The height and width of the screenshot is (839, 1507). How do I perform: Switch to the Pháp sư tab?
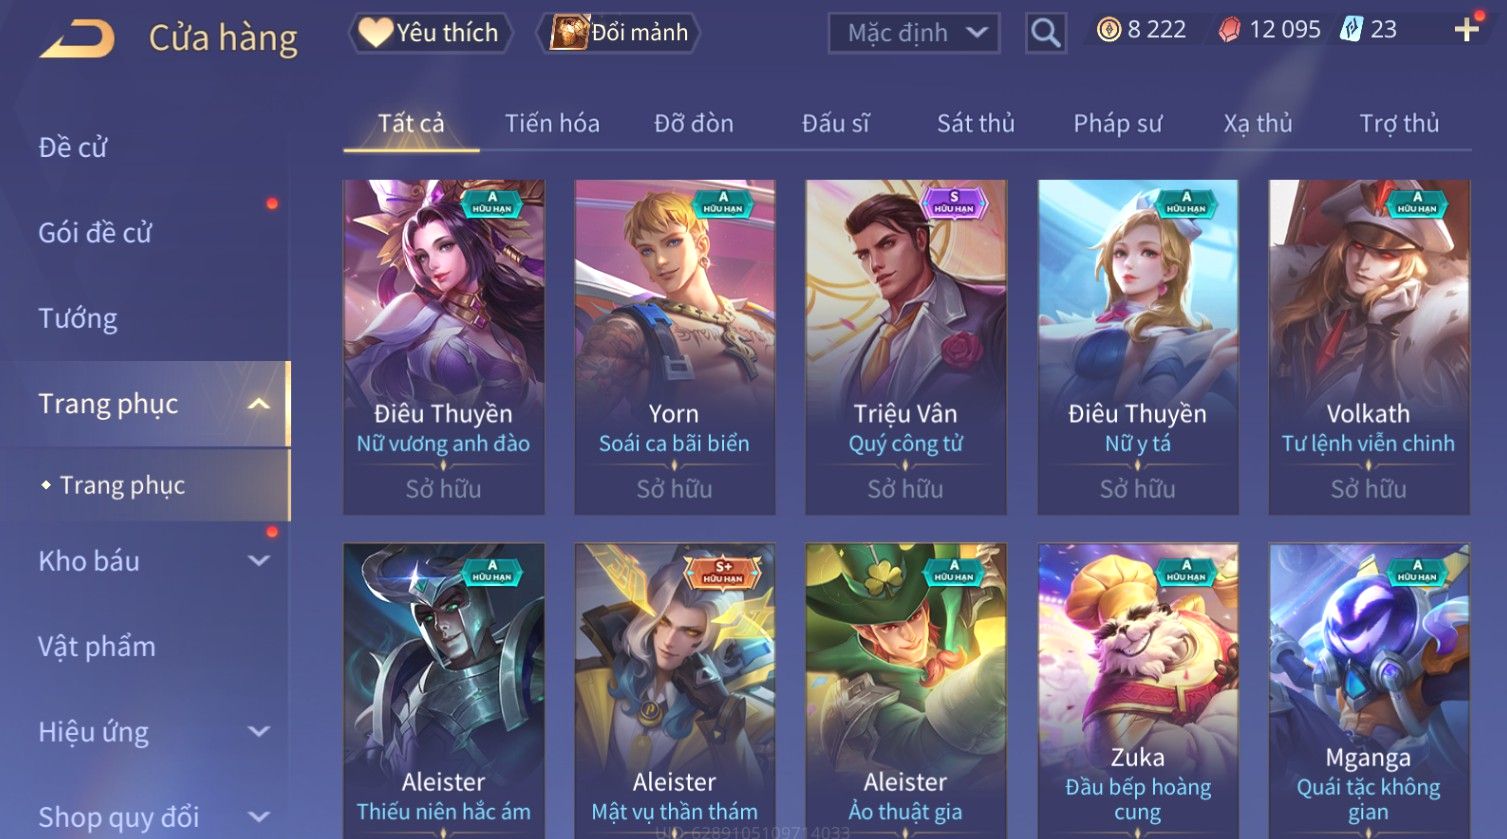point(1117,123)
